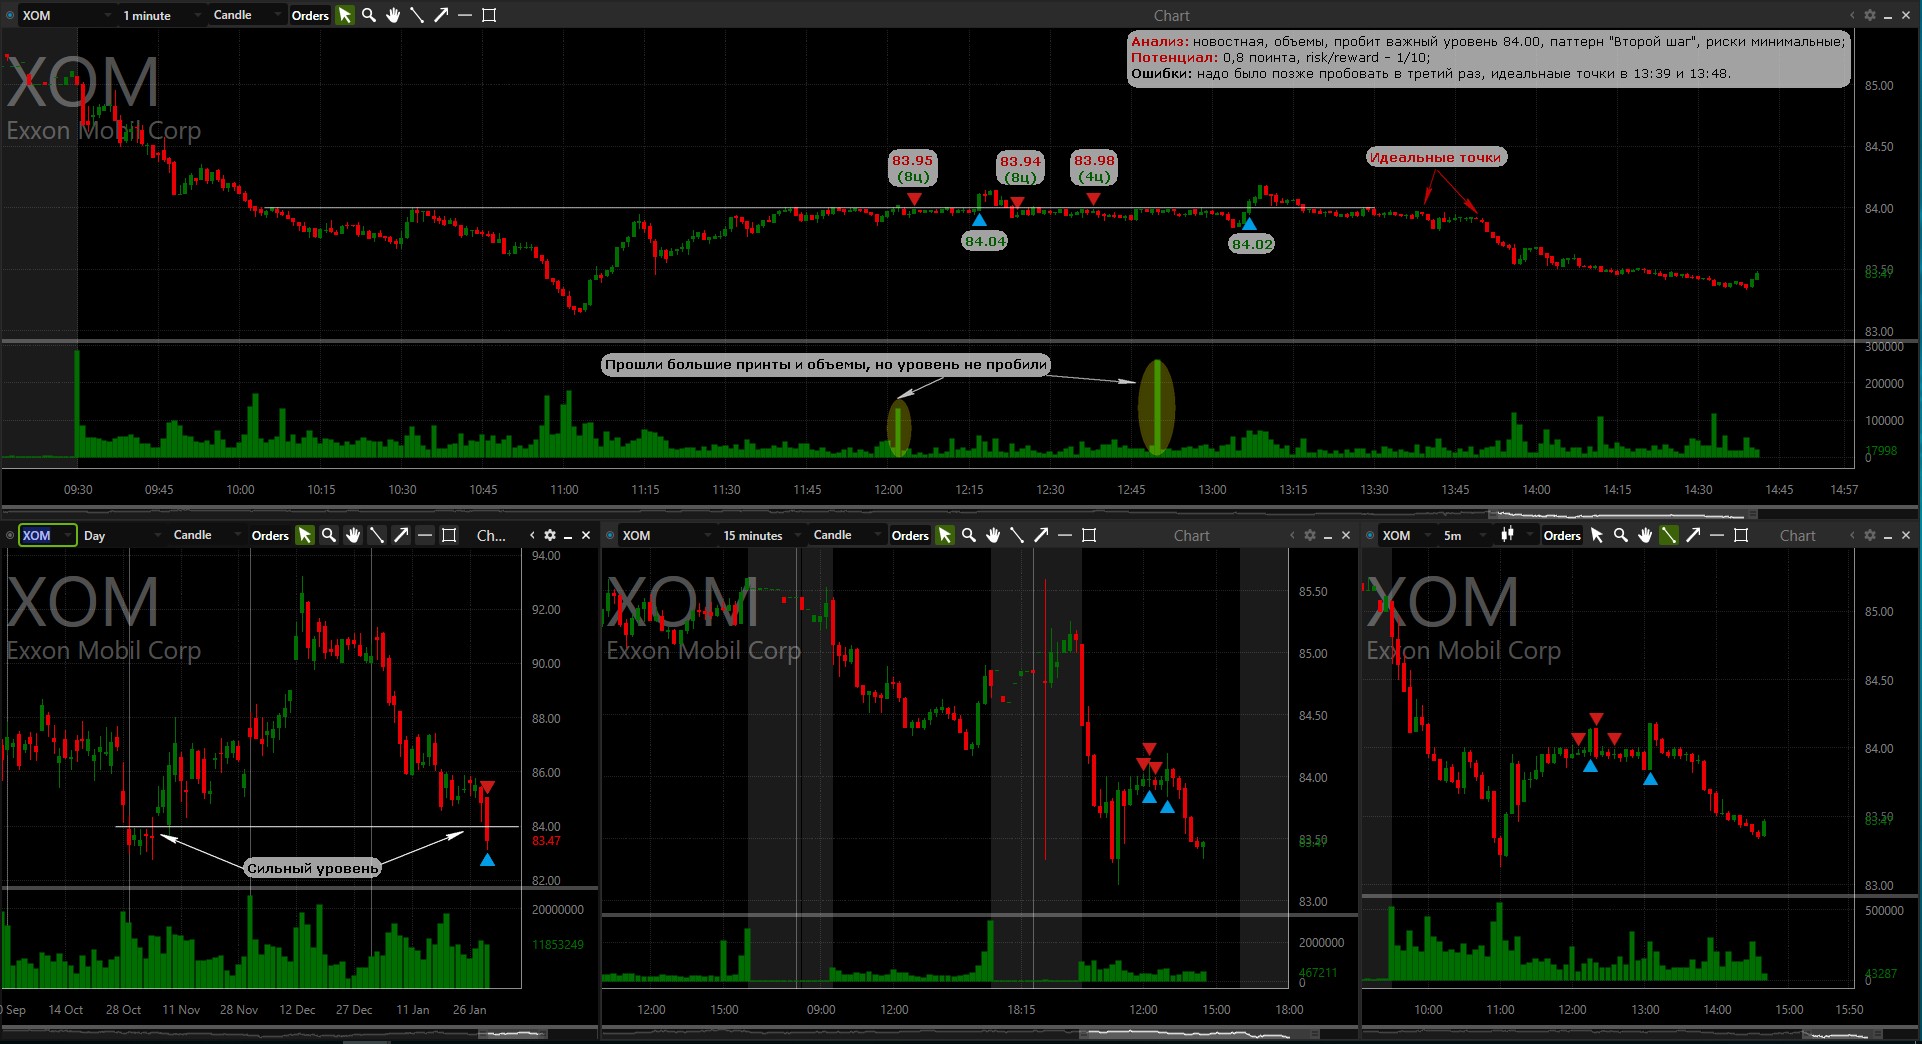Toggle the link radio of the 5m chart
This screenshot has width=1922, height=1044.
(x=1370, y=535)
